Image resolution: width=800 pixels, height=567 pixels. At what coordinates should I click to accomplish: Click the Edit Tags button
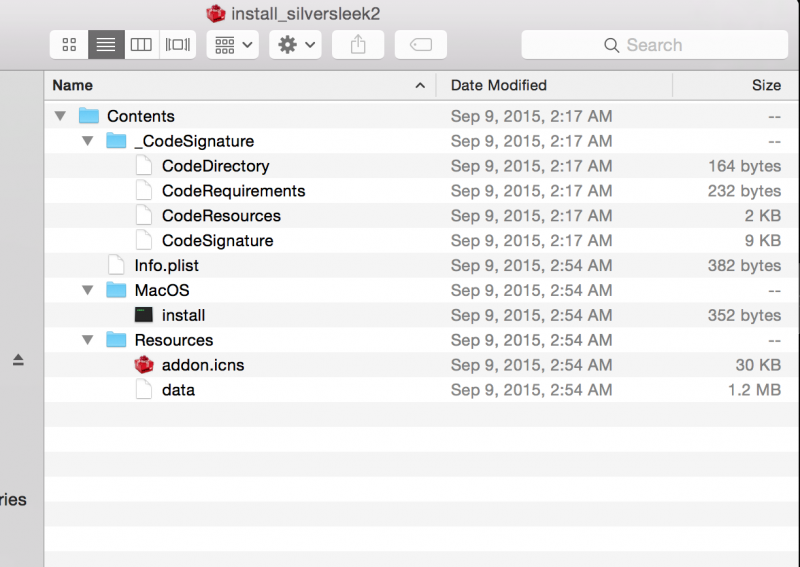421,44
